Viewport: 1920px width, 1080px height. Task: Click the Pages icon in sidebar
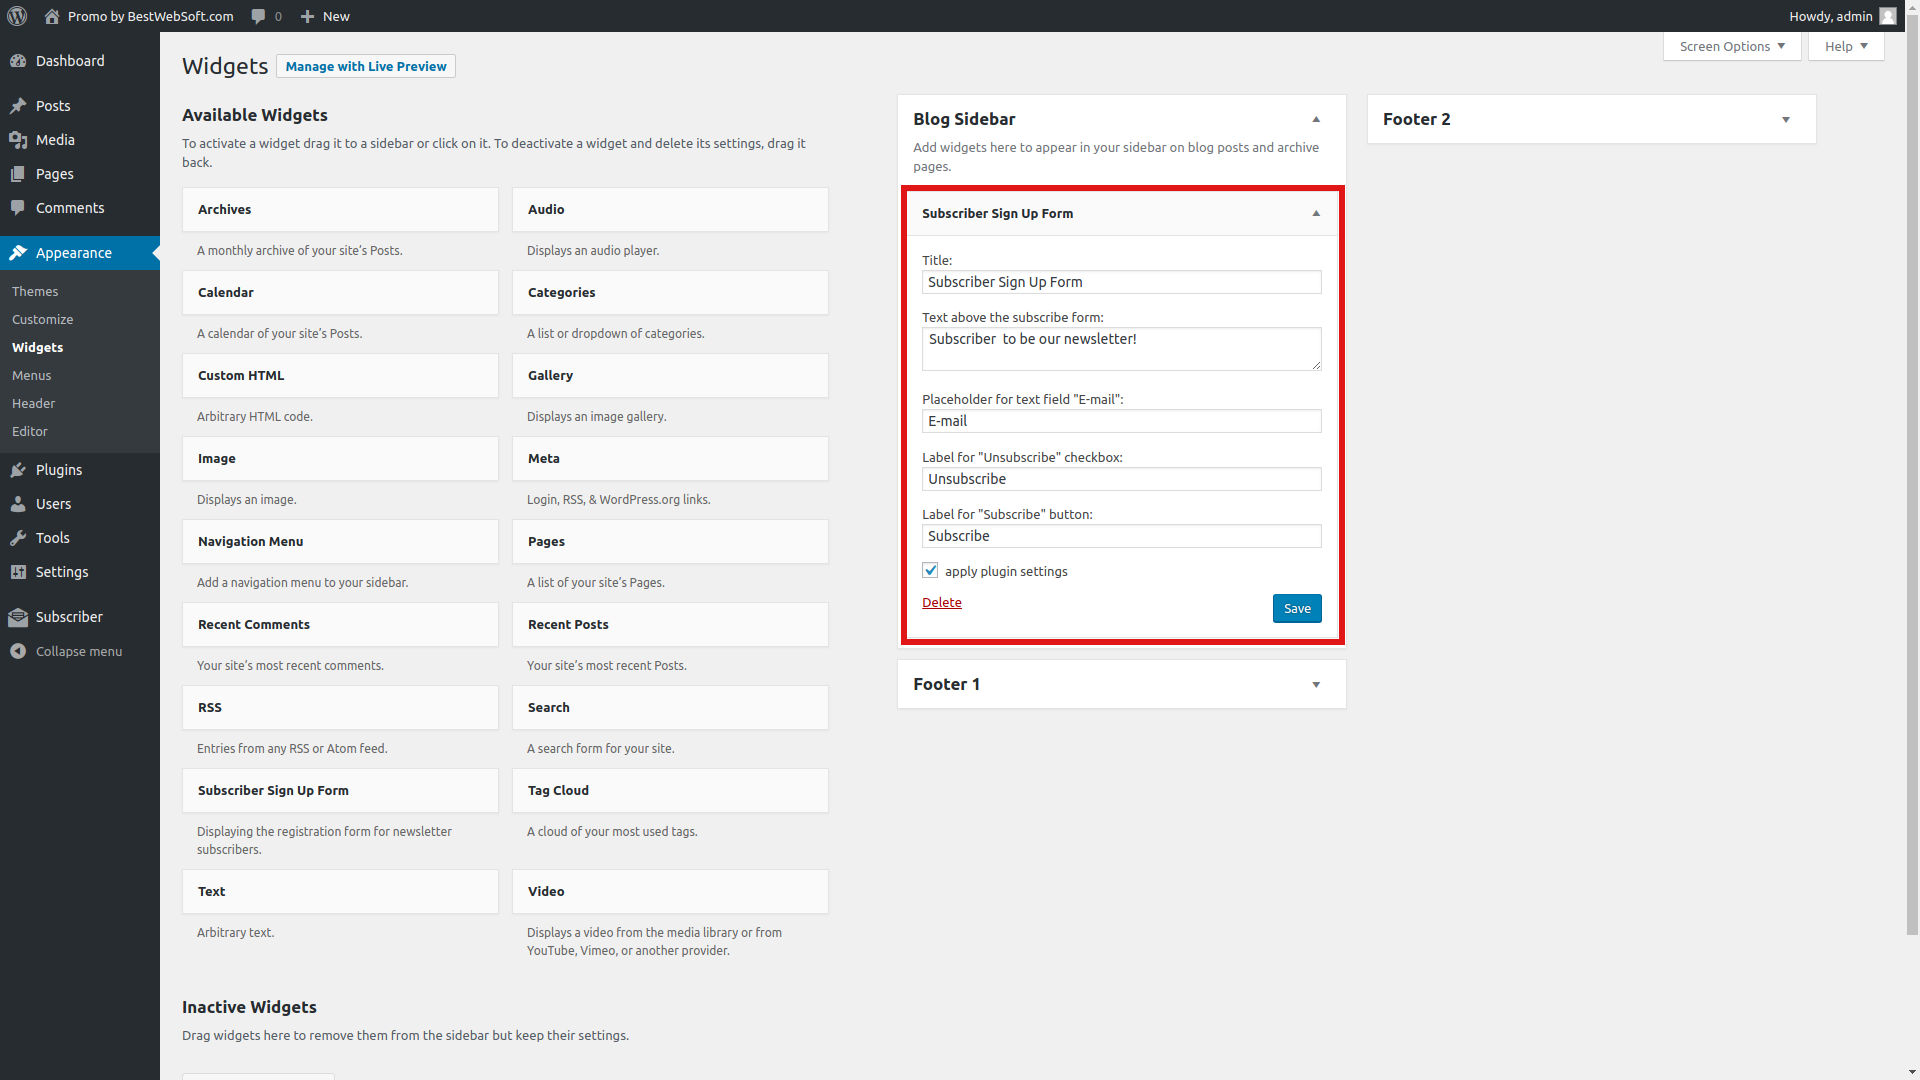[x=18, y=174]
